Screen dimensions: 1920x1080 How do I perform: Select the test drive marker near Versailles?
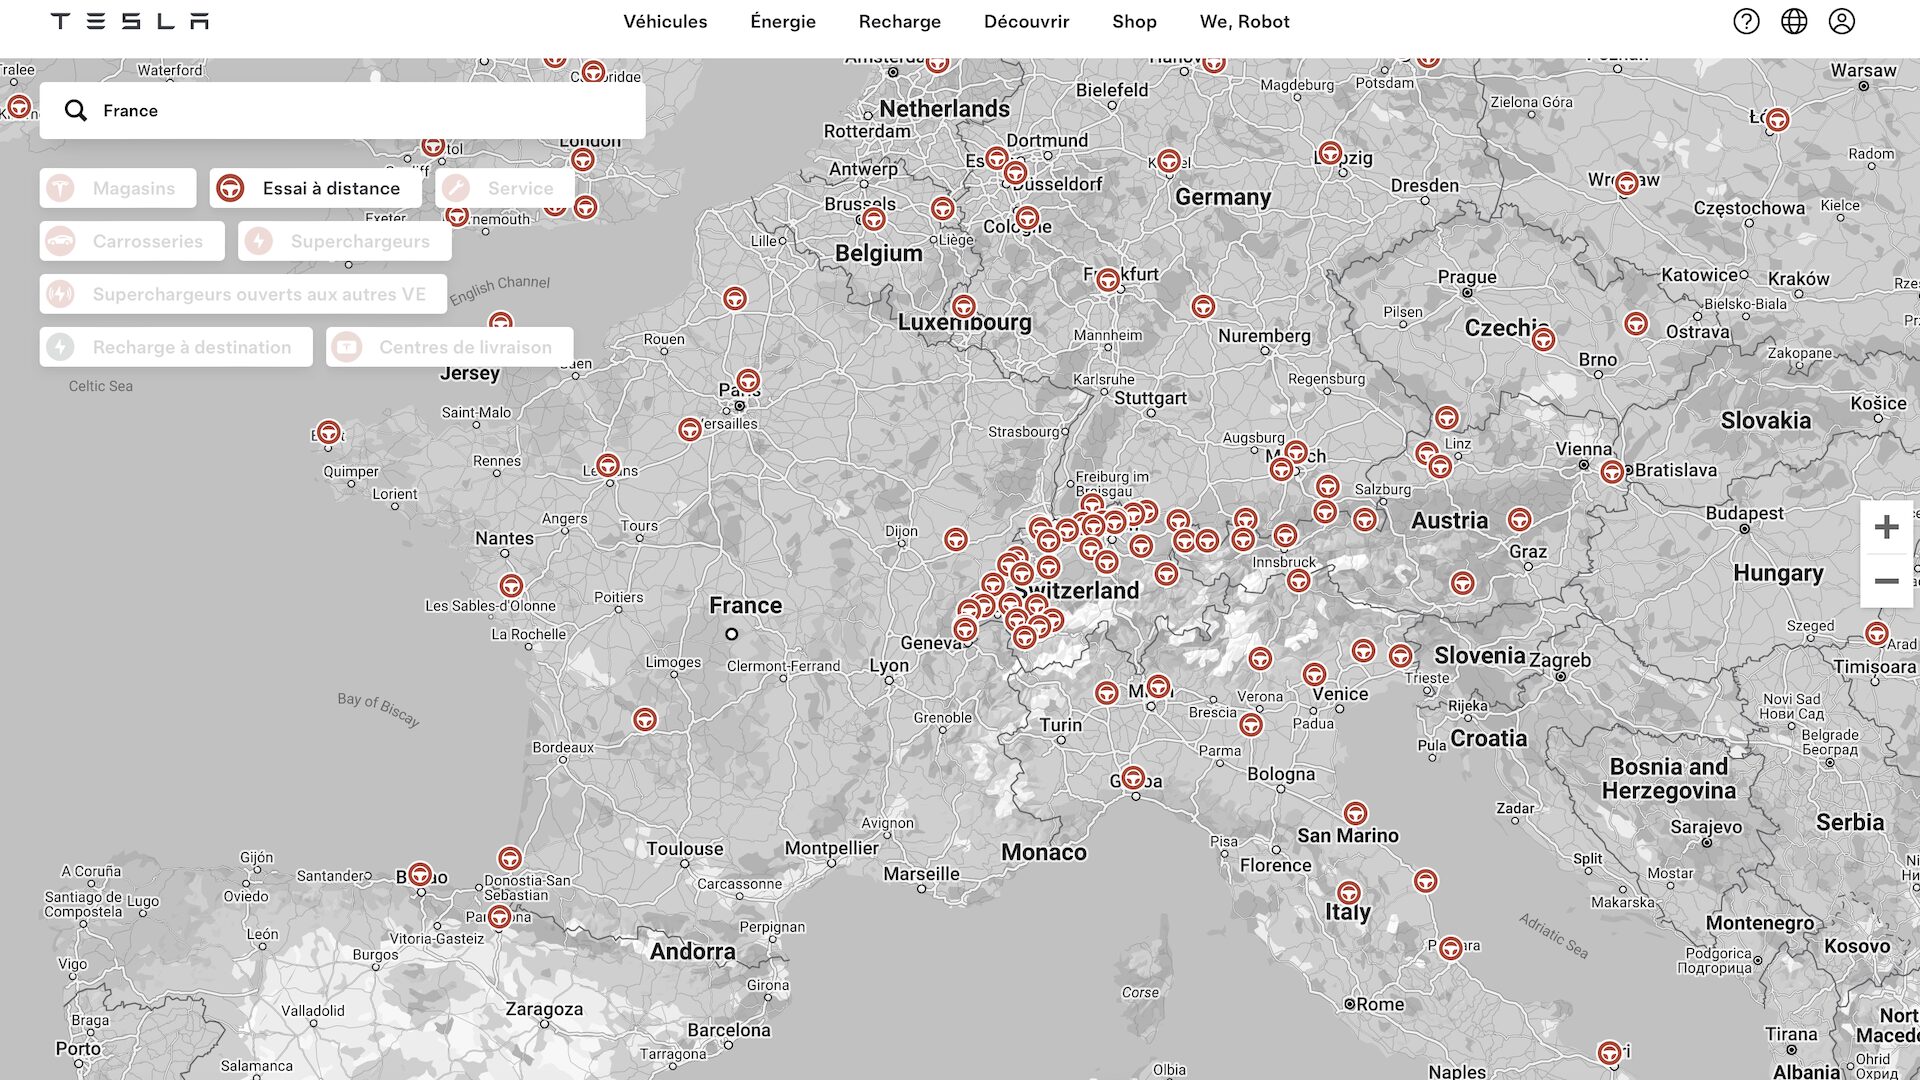(x=690, y=429)
